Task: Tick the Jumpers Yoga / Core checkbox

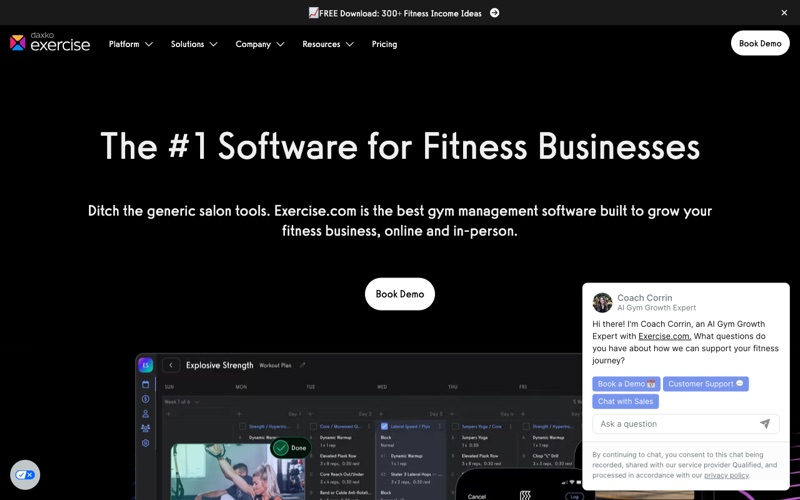Action: 455,426
